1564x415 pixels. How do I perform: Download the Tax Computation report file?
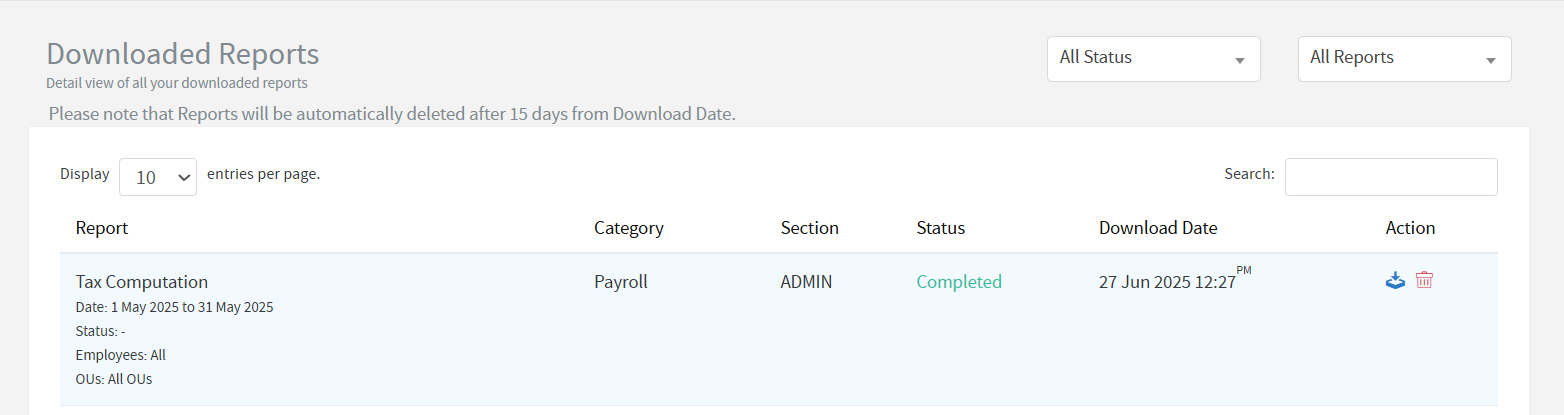tap(1395, 281)
